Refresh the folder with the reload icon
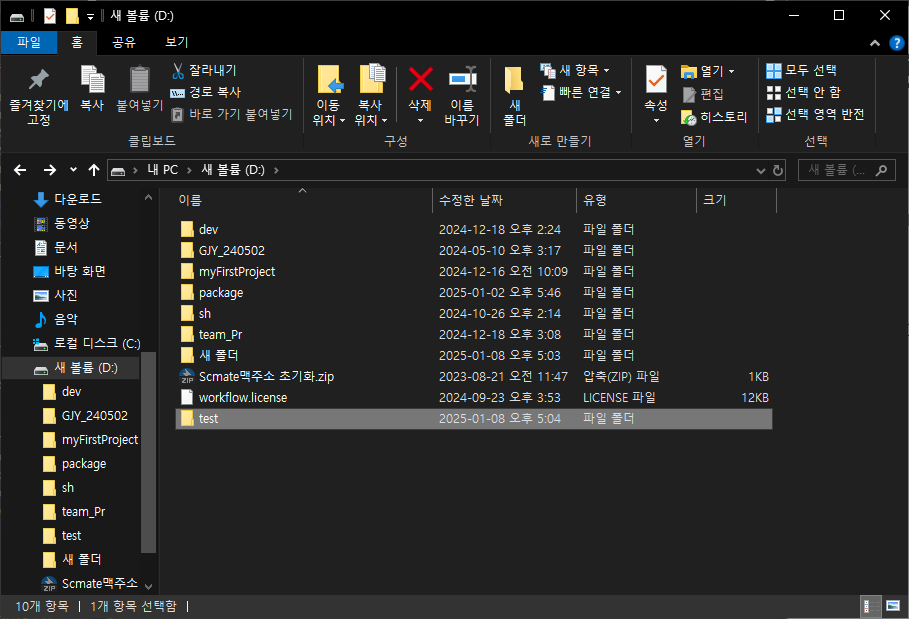Image resolution: width=909 pixels, height=619 pixels. point(778,170)
